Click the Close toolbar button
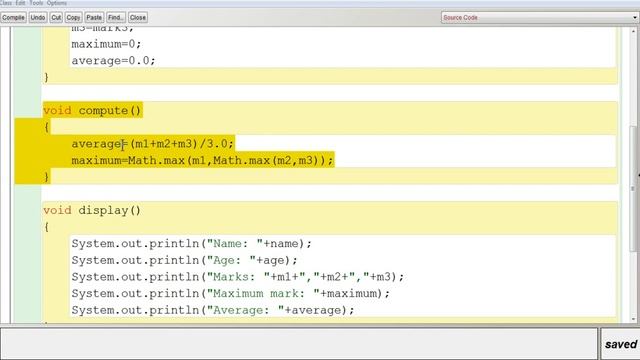The height and width of the screenshot is (360, 640). click(x=138, y=18)
